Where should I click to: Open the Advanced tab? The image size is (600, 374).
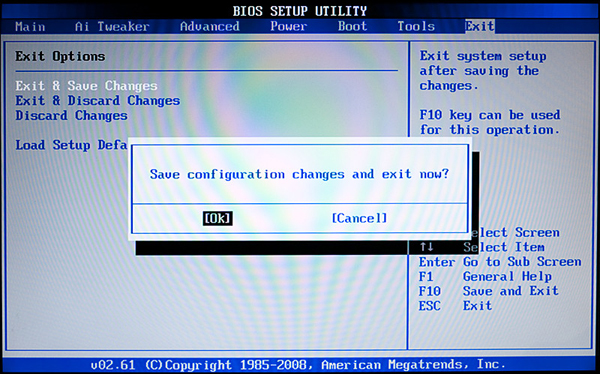point(210,26)
